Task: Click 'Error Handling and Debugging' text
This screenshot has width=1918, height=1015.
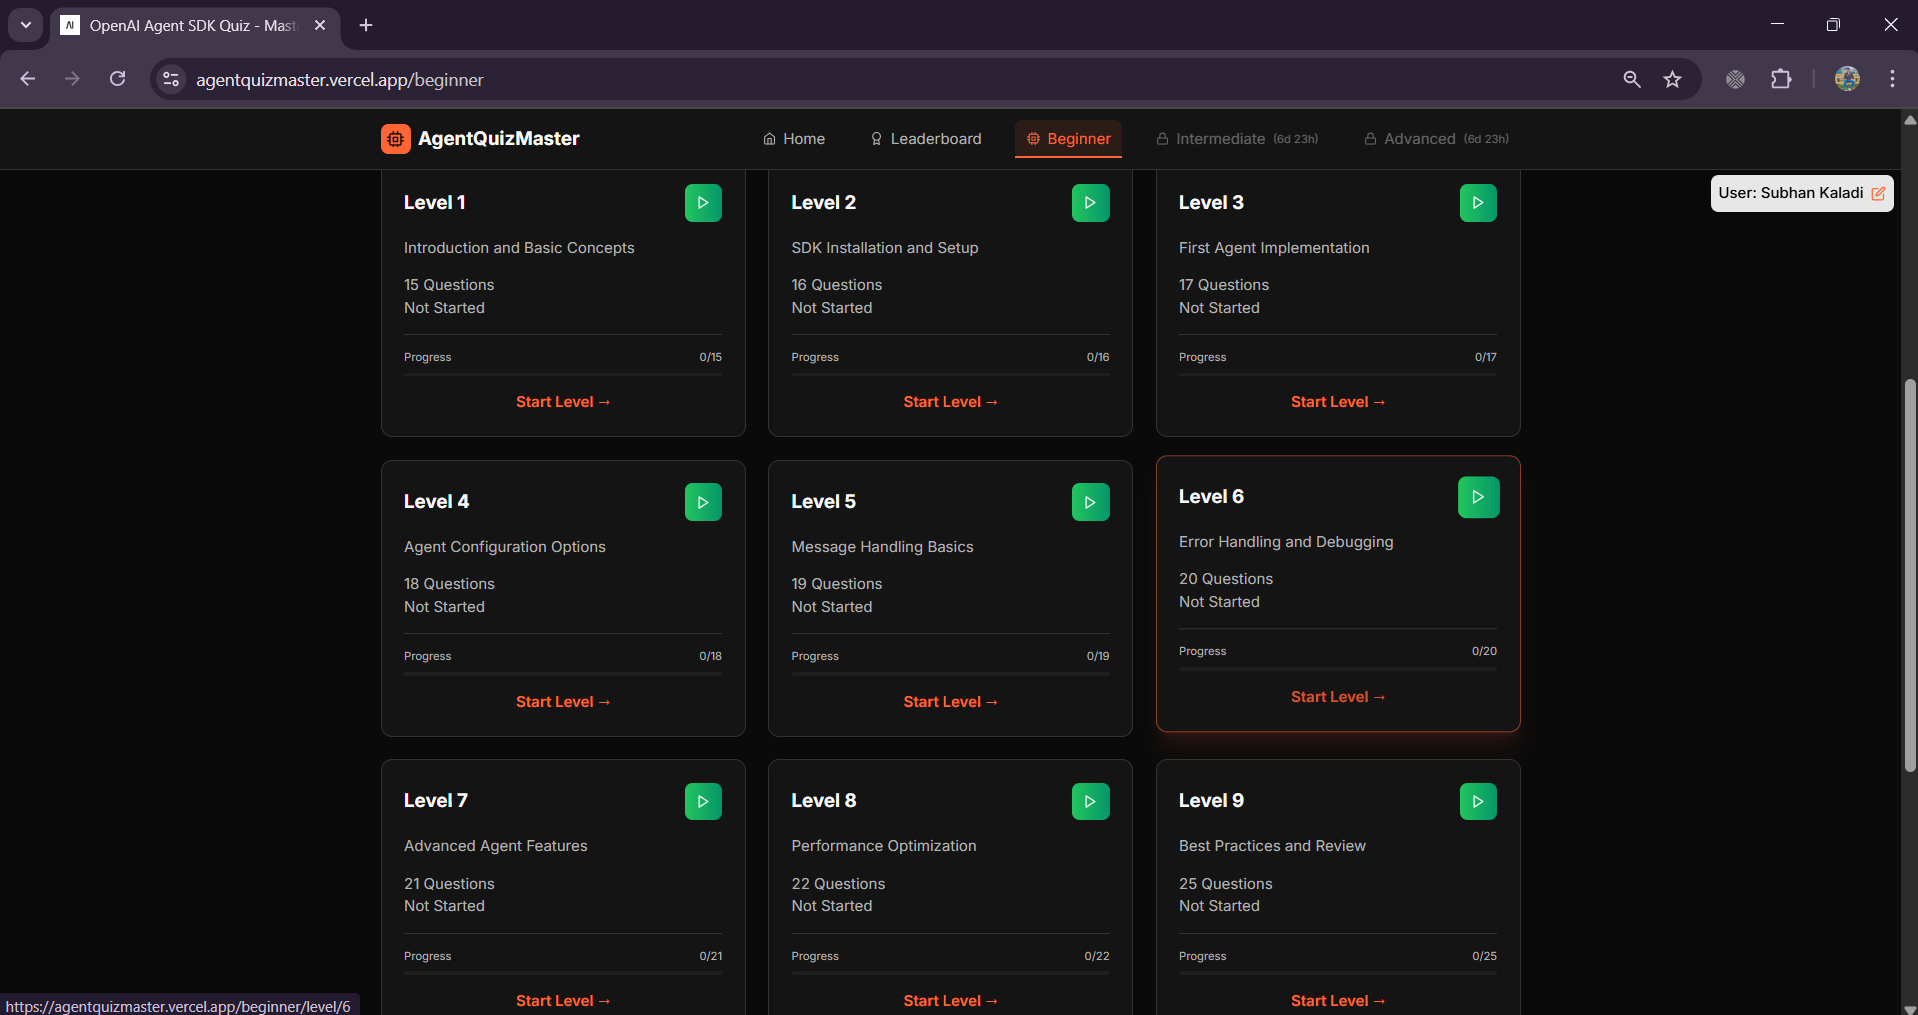Action: click(x=1286, y=542)
